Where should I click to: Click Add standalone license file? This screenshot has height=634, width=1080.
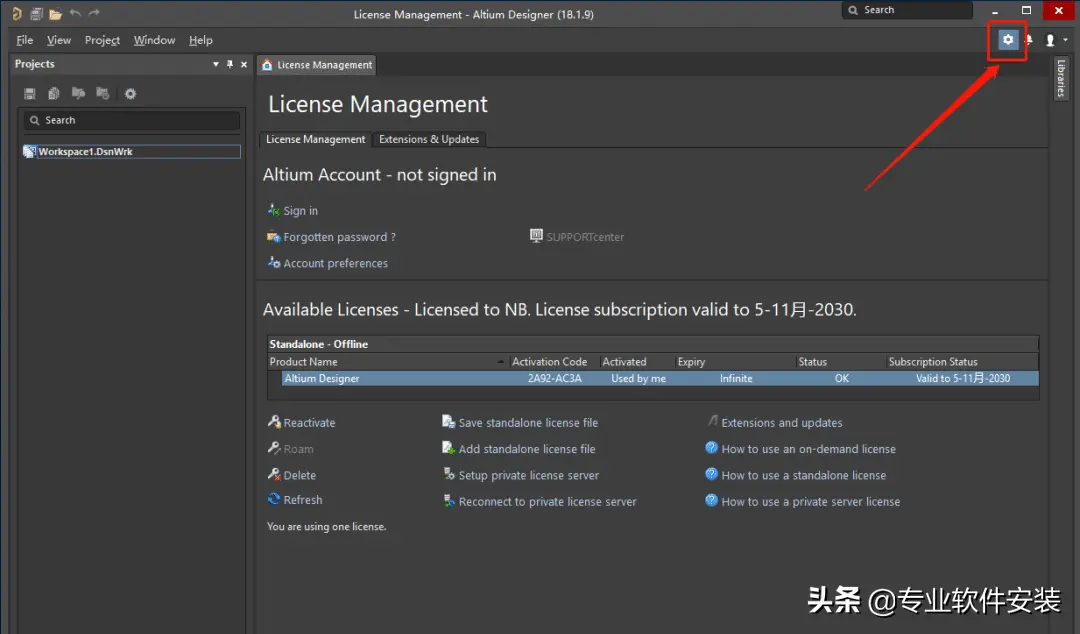pyautogui.click(x=527, y=449)
